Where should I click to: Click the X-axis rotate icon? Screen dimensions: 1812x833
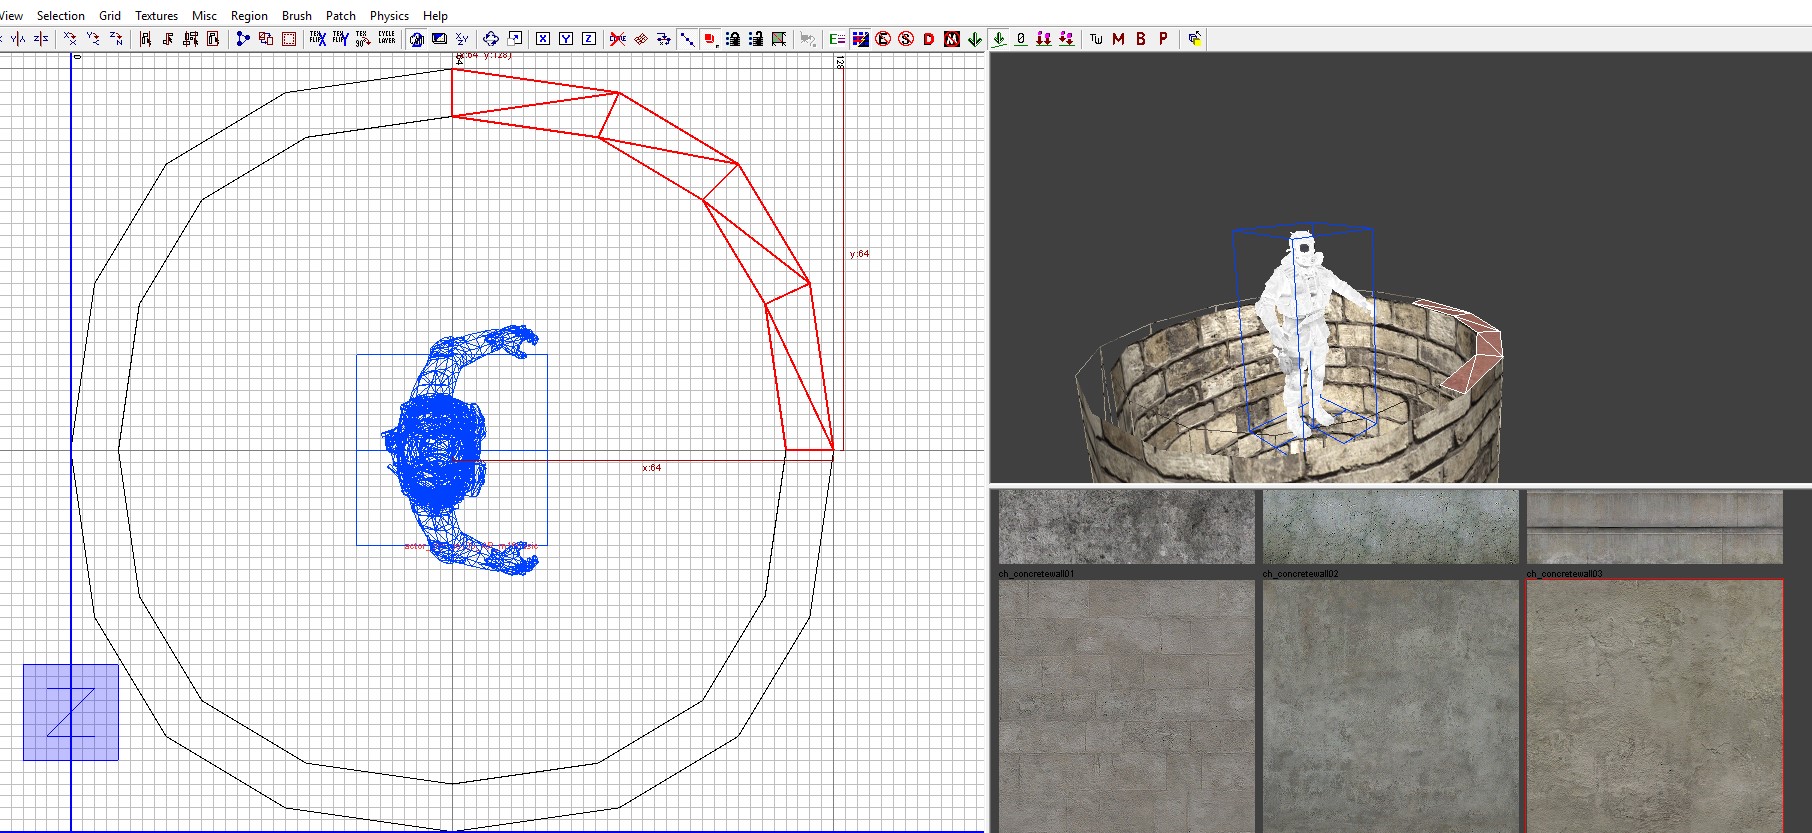point(70,39)
